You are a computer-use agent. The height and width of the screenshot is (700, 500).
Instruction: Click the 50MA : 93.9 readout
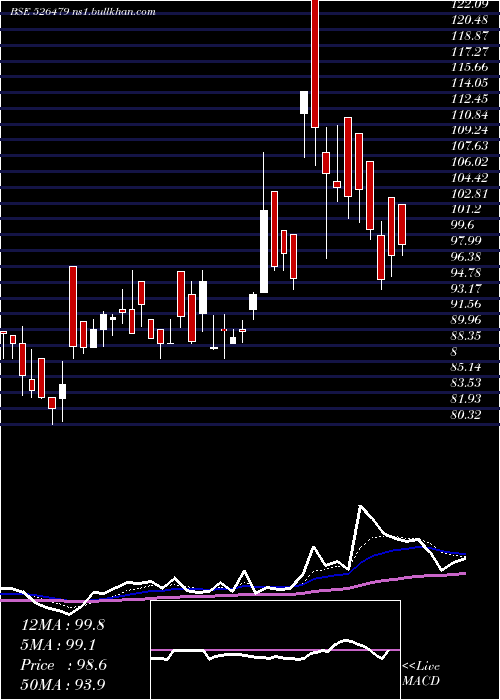pyautogui.click(x=63, y=685)
